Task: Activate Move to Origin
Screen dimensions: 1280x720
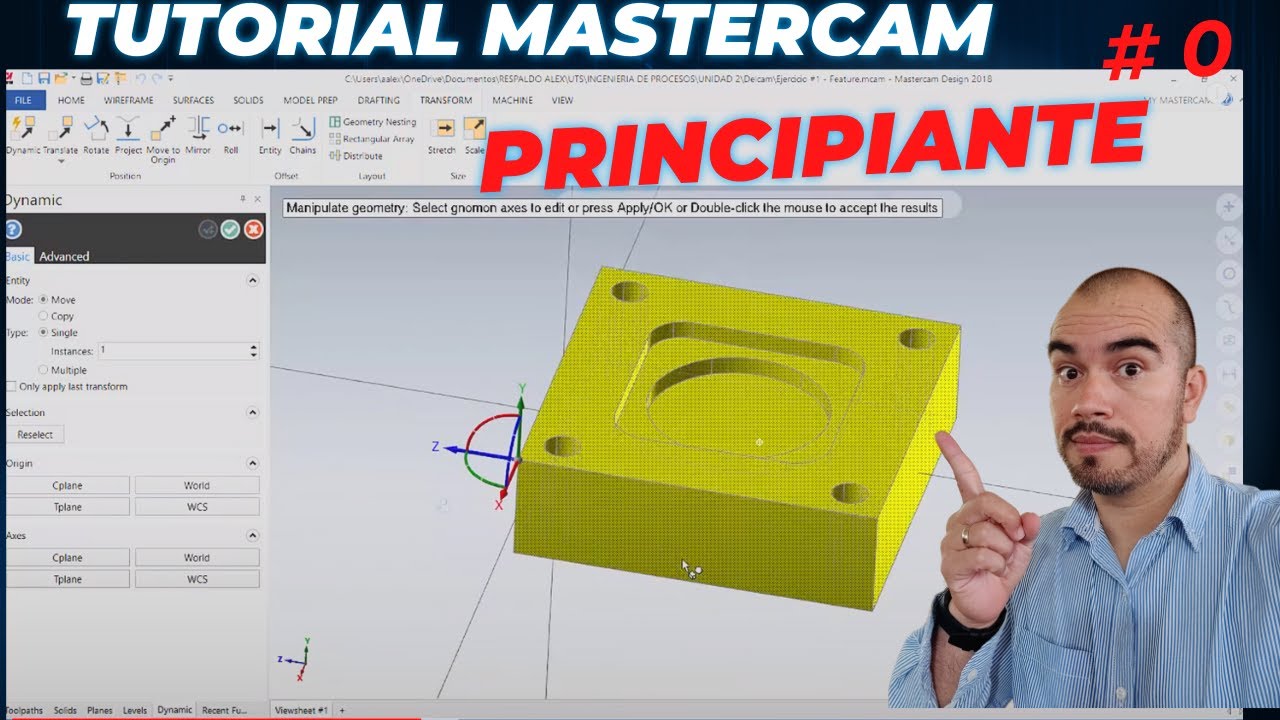Action: [163, 140]
